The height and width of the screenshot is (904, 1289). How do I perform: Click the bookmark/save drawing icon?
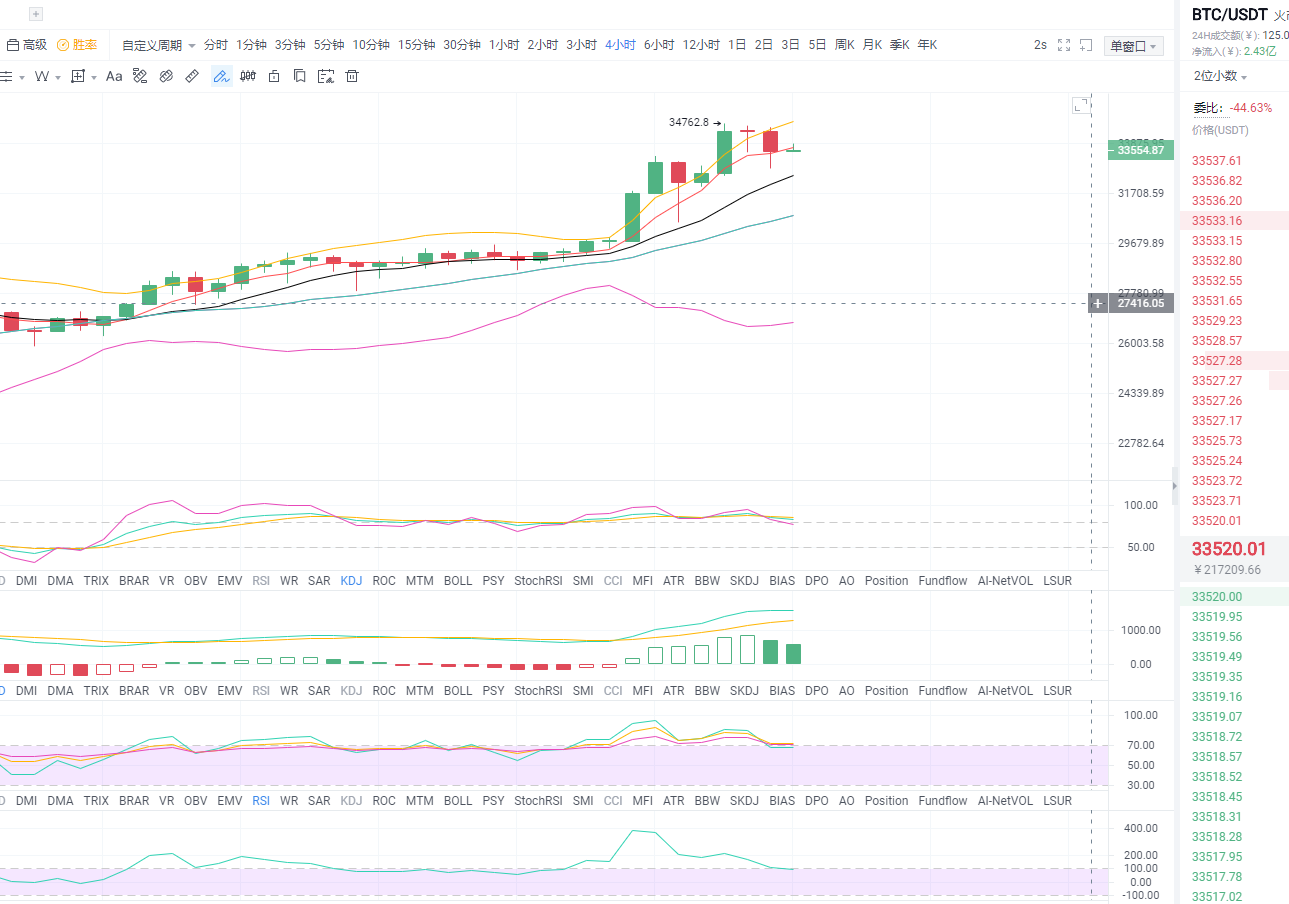tap(299, 75)
